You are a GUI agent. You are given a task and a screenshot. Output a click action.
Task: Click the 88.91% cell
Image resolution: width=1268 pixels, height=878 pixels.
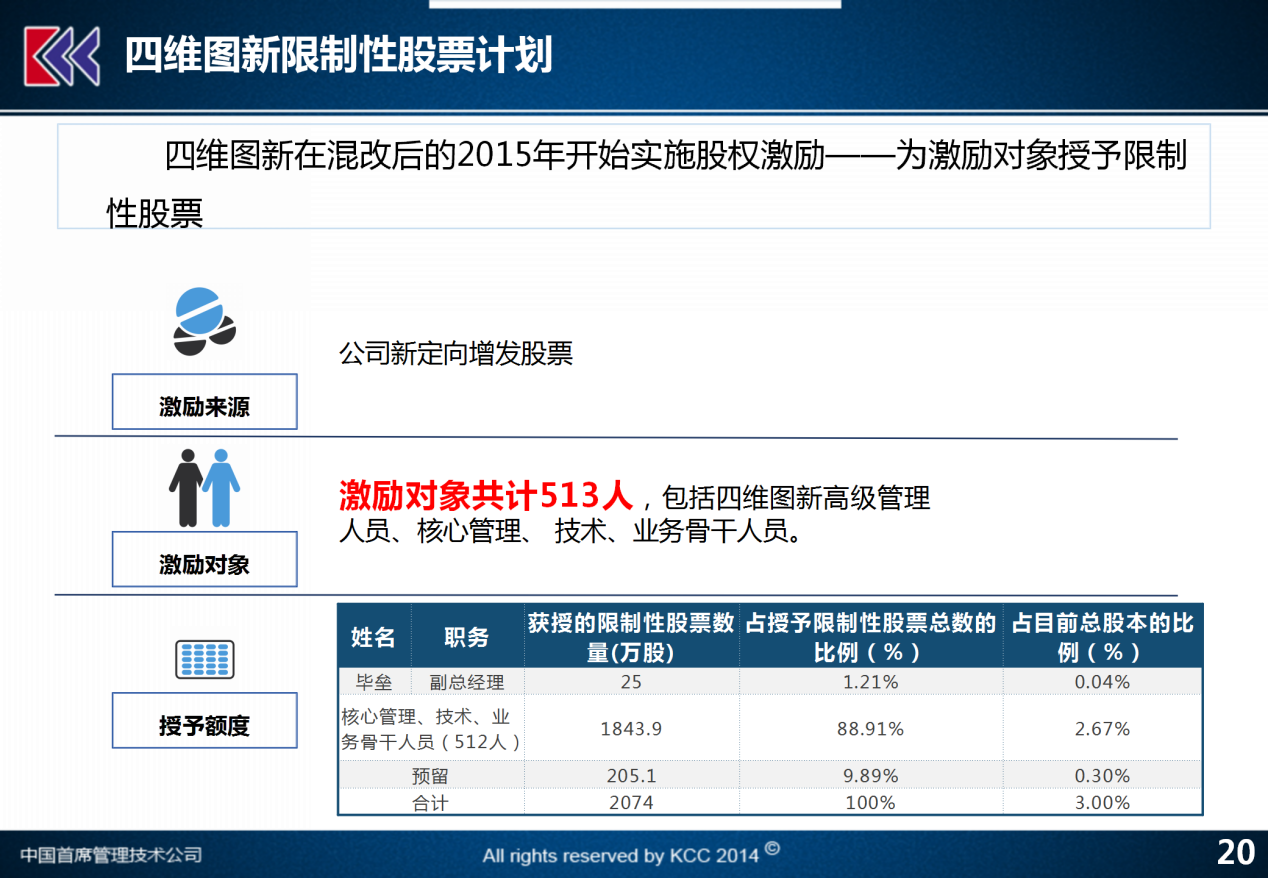pyautogui.click(x=870, y=729)
